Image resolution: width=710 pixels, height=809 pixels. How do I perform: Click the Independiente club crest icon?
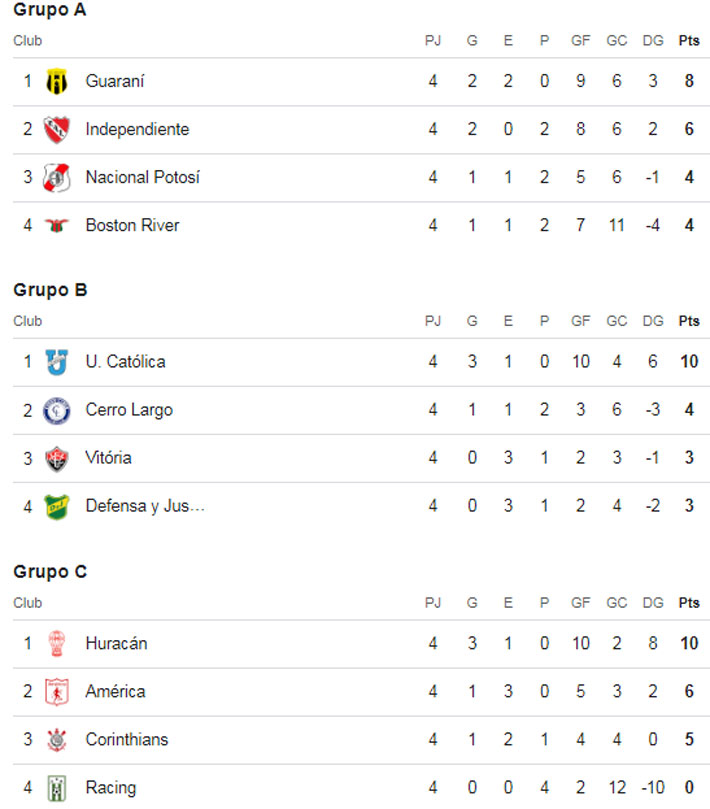click(57, 129)
